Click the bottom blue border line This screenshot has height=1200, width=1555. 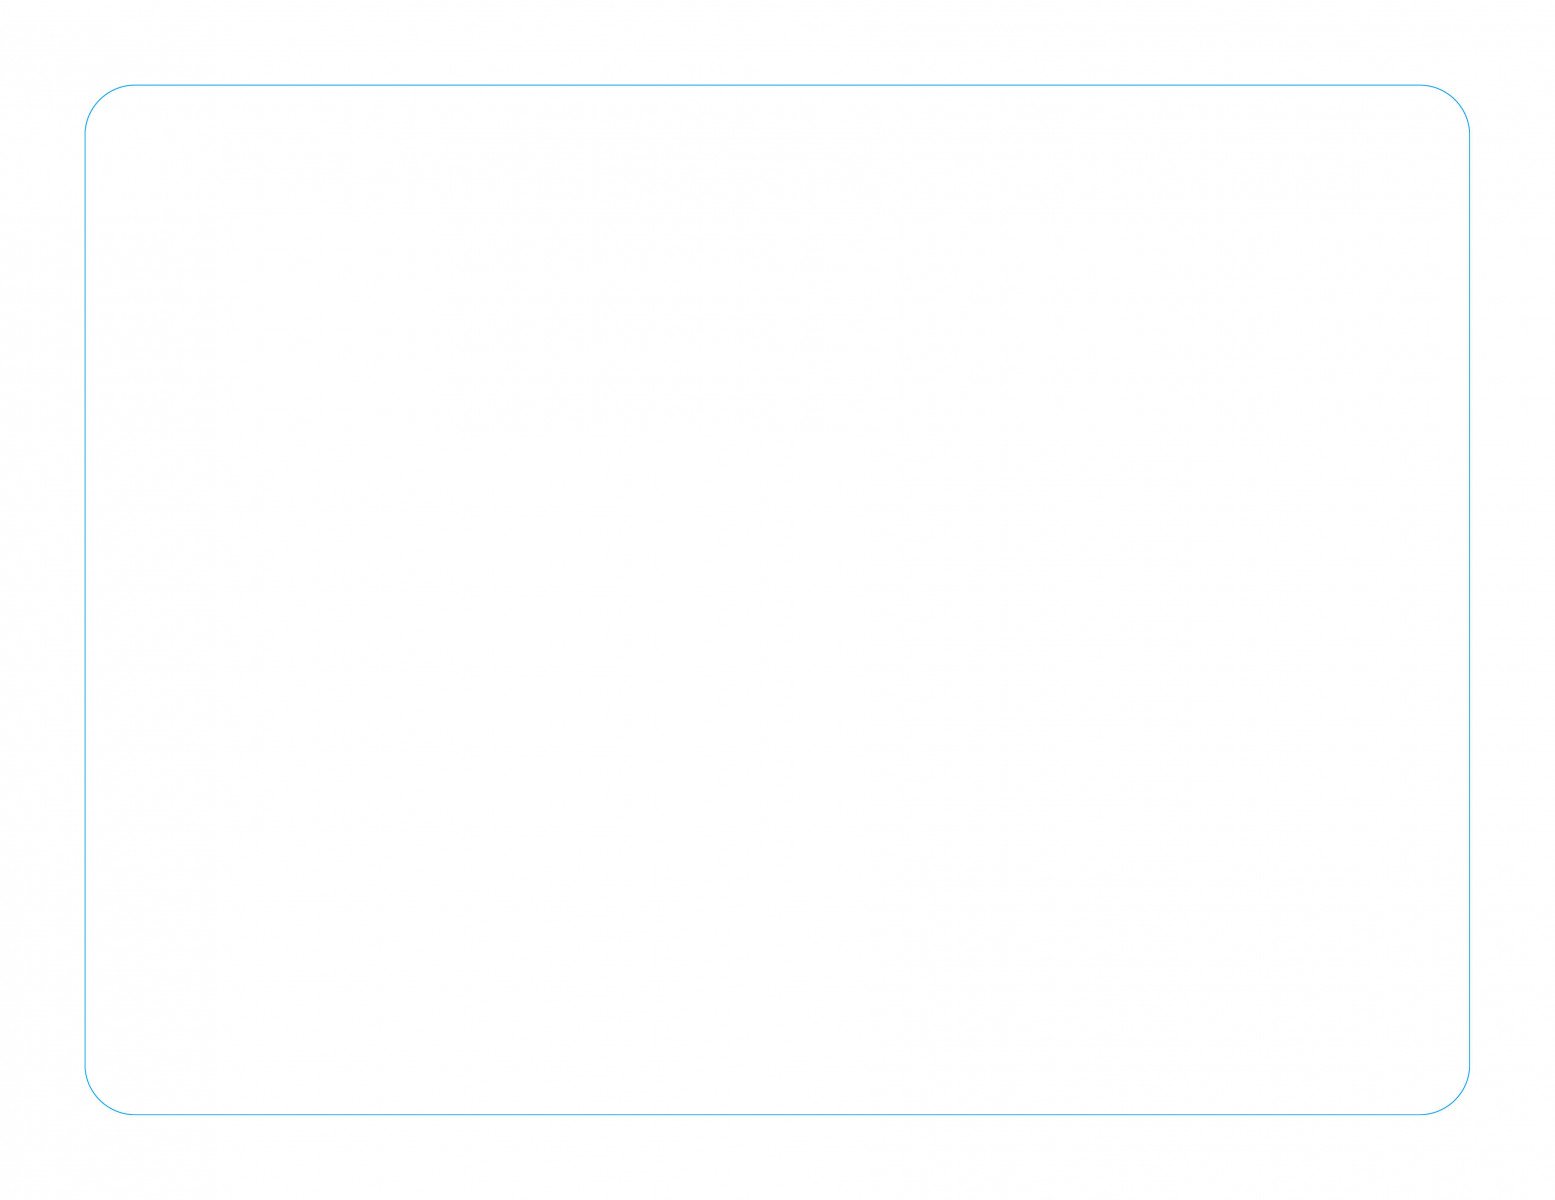point(777,1114)
